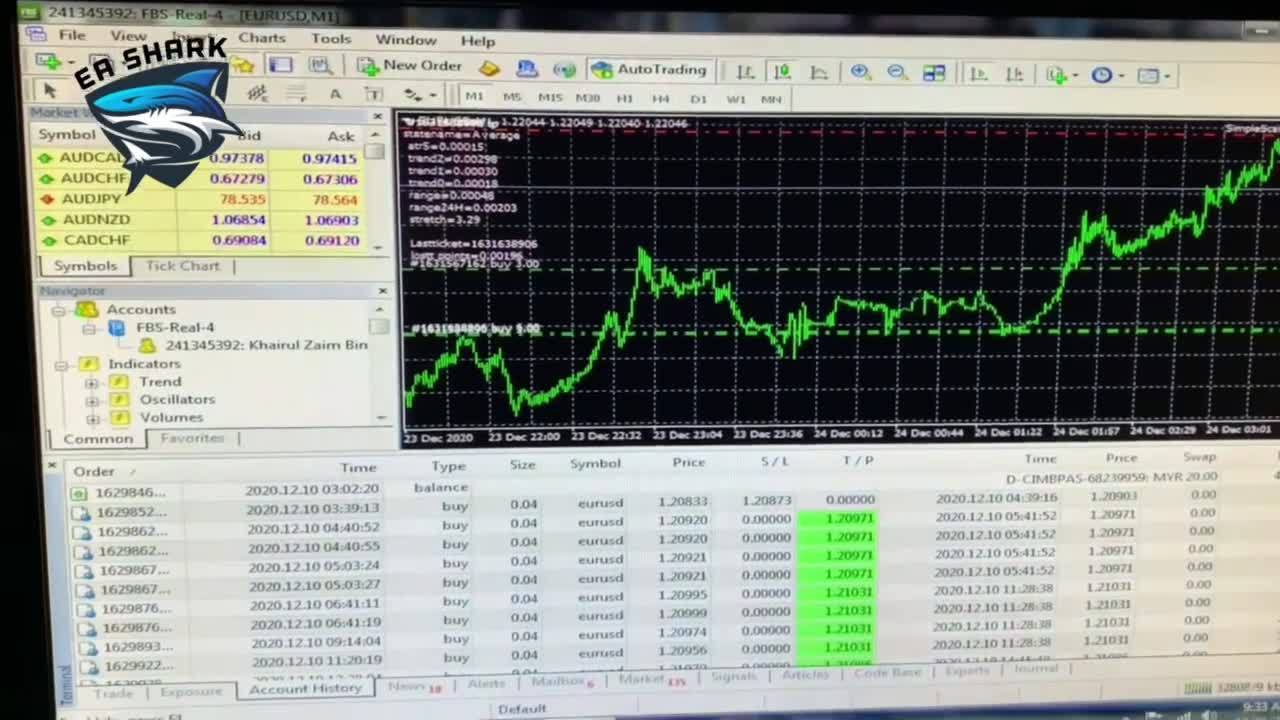Switch to the Tick Chart tab

click(x=183, y=266)
